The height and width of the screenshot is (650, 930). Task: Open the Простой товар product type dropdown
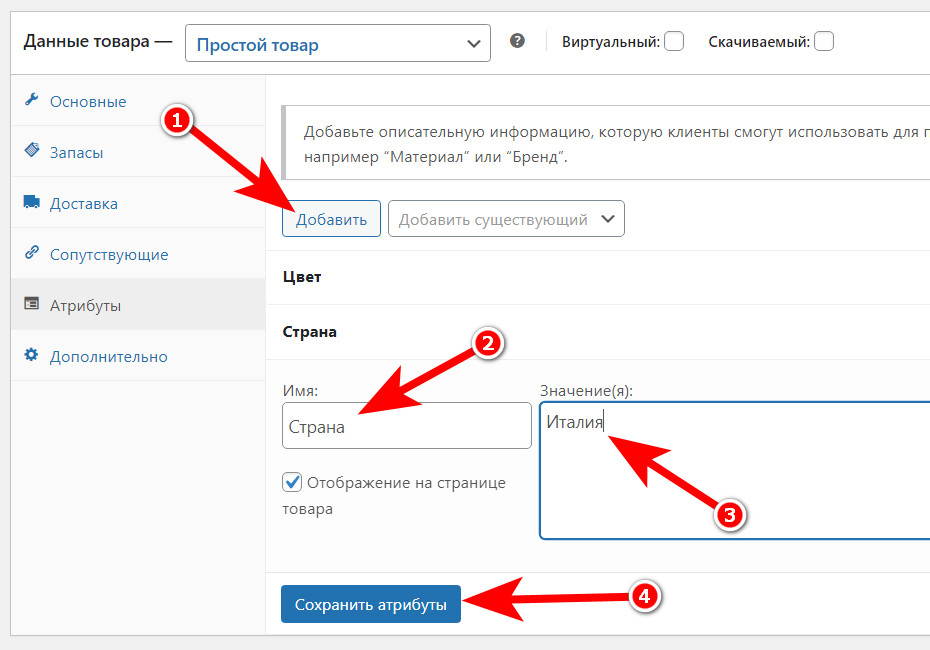click(x=337, y=43)
